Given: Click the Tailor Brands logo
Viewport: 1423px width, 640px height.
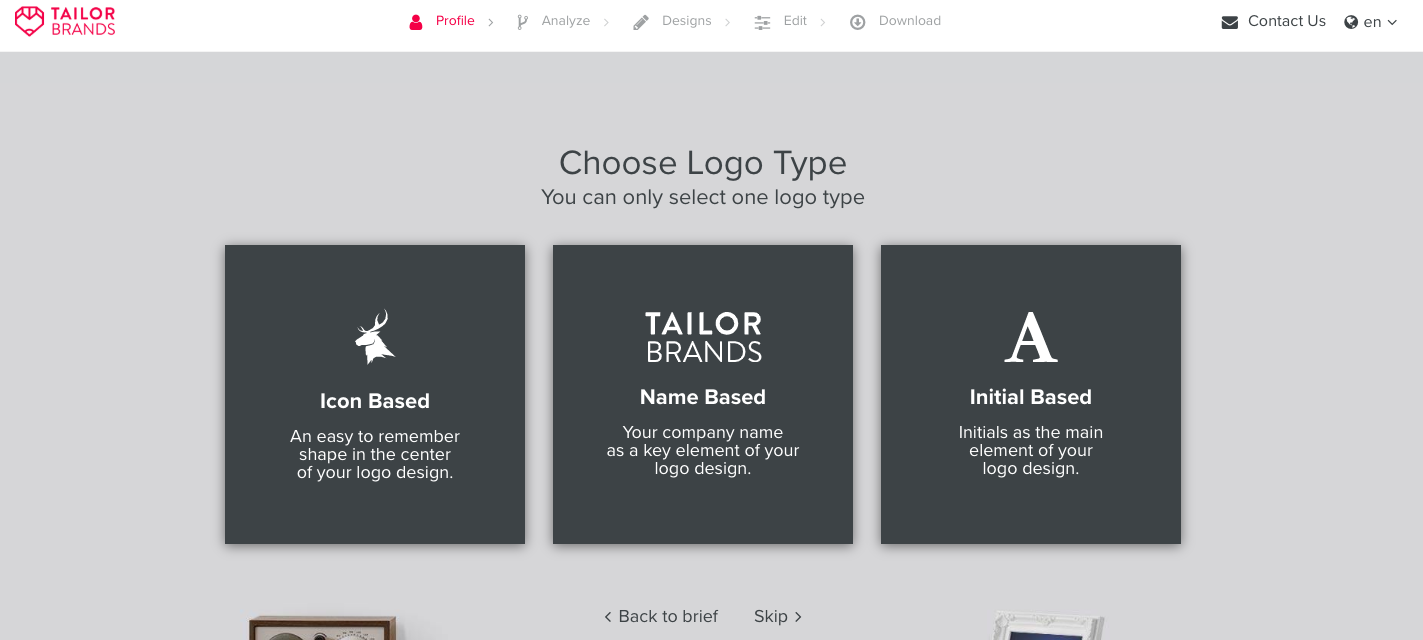Looking at the screenshot, I should tap(65, 21).
